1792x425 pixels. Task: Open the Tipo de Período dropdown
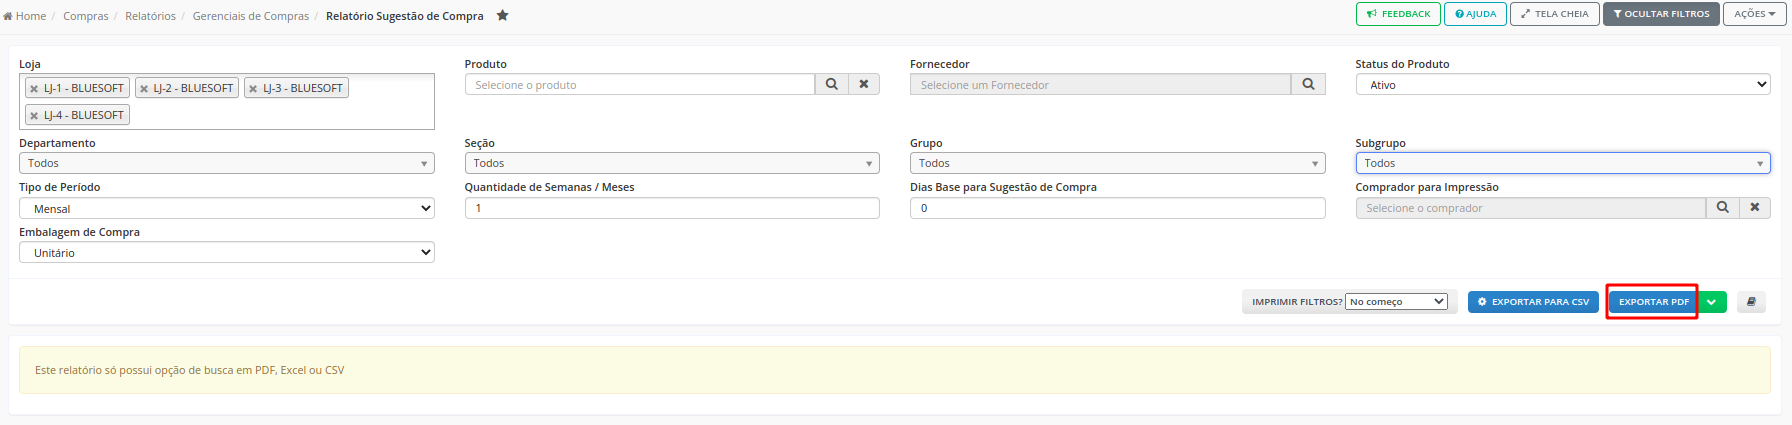click(x=226, y=209)
